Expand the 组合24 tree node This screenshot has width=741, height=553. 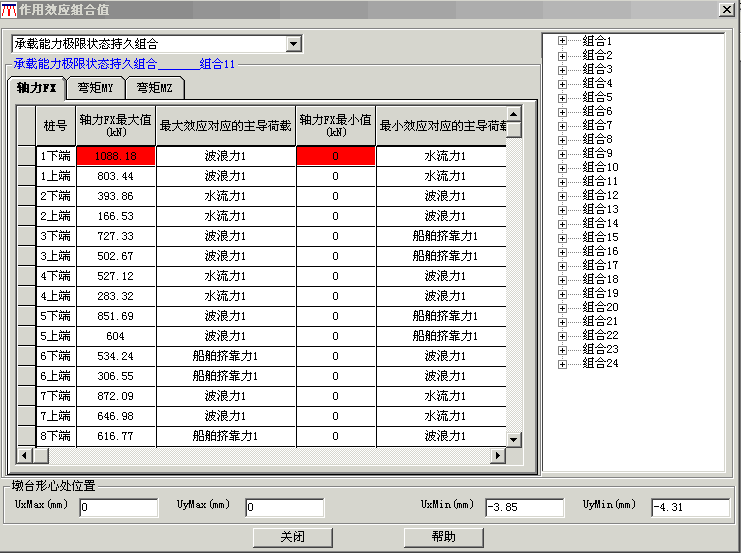562,363
